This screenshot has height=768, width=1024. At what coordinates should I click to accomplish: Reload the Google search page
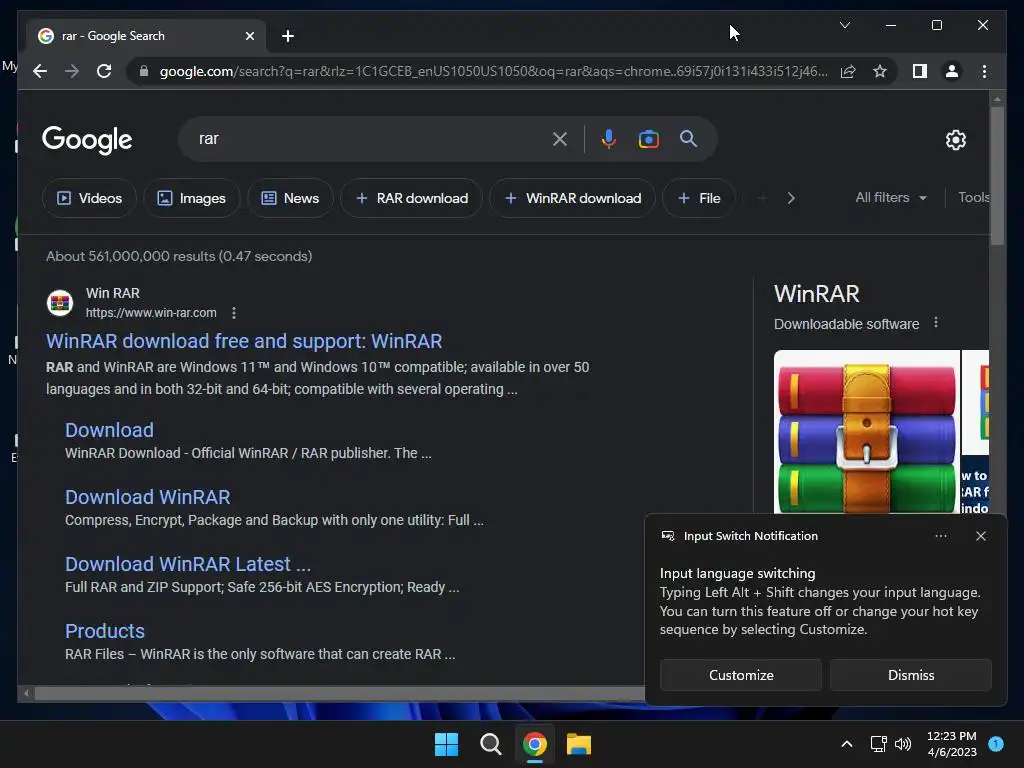click(104, 71)
